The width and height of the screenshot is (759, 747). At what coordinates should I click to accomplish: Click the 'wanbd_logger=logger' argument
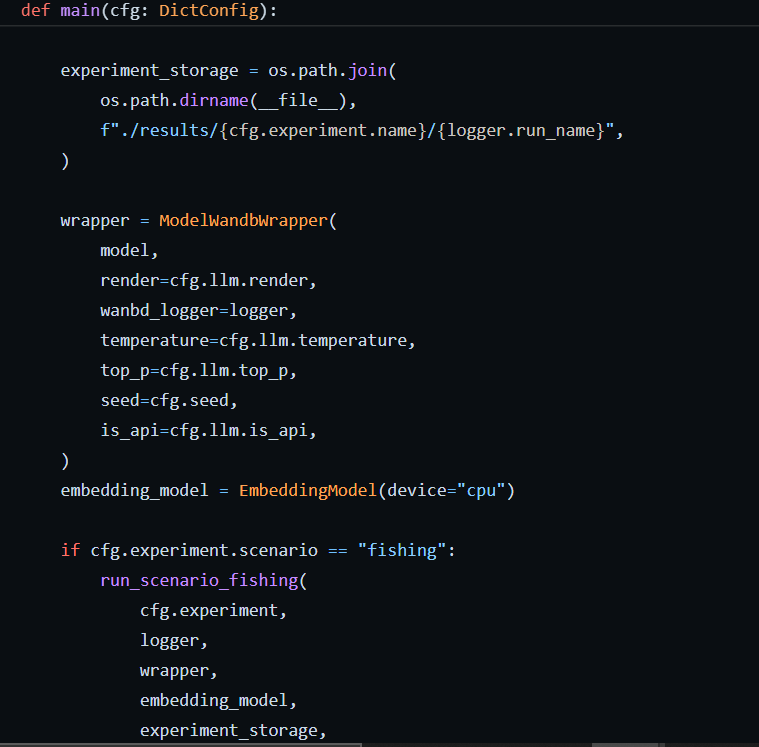click(x=194, y=311)
